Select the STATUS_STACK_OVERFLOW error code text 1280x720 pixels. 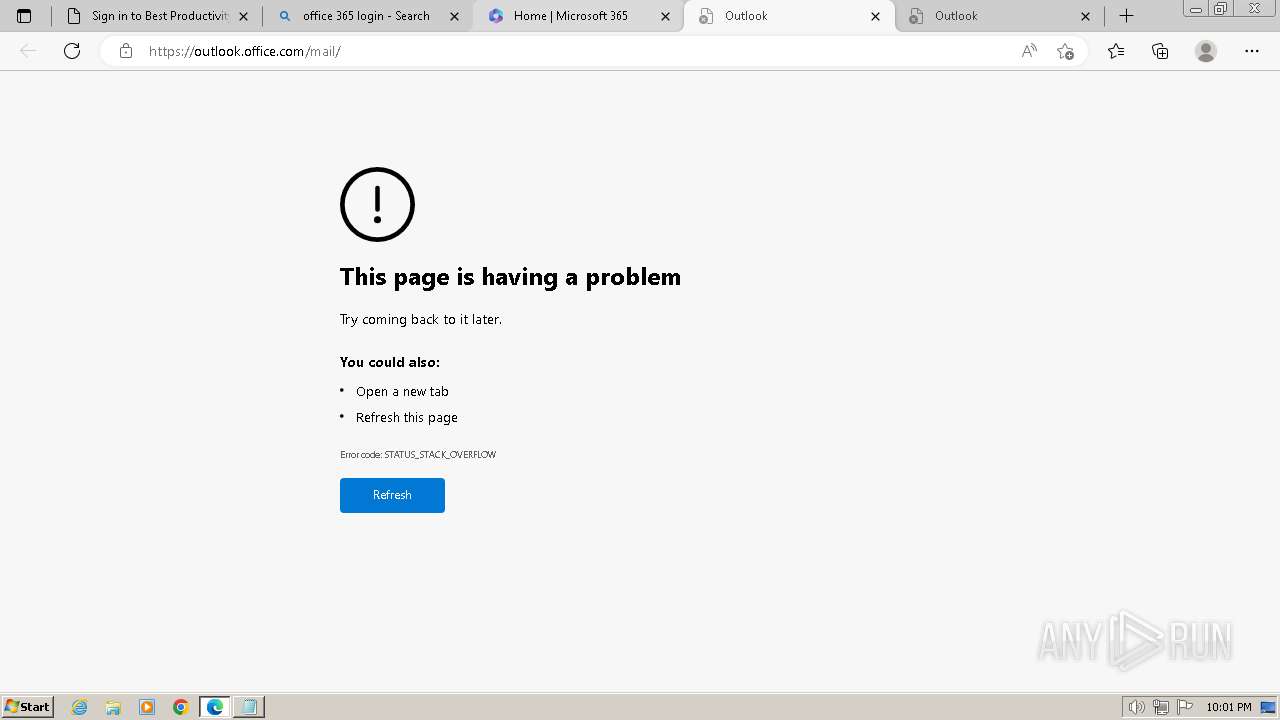tap(440, 454)
